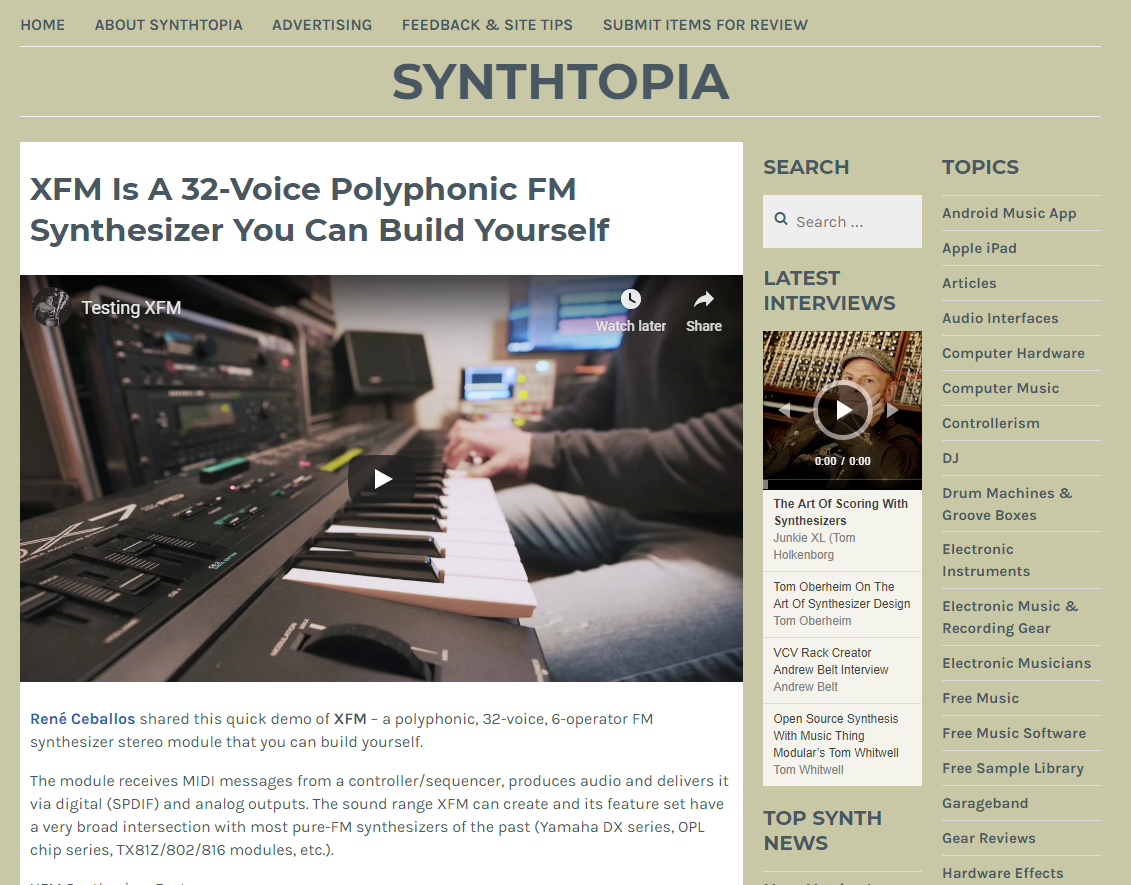Go to previous interview video arrow
Image resolution: width=1131 pixels, height=885 pixels.
tap(784, 410)
